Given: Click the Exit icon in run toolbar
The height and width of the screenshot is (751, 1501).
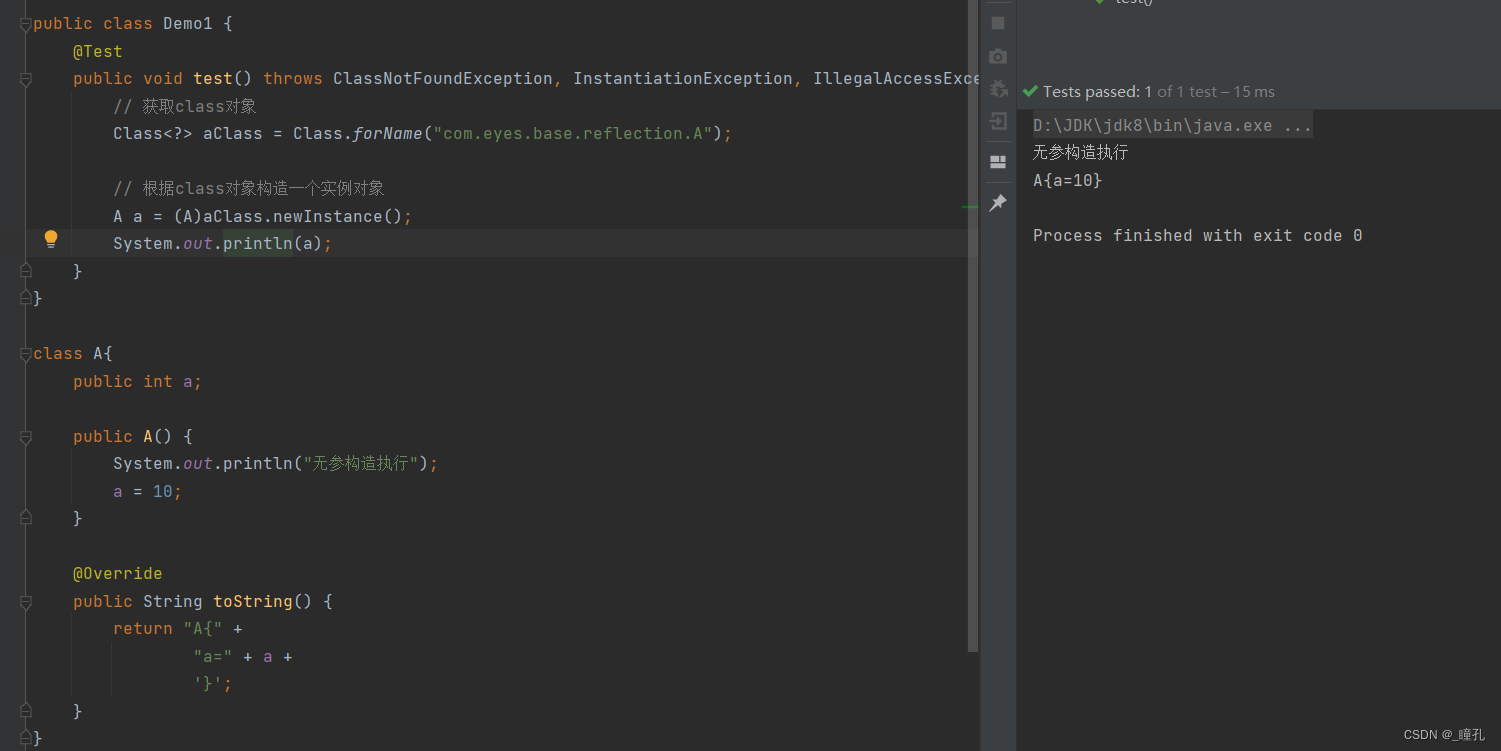Looking at the screenshot, I should 998,122.
